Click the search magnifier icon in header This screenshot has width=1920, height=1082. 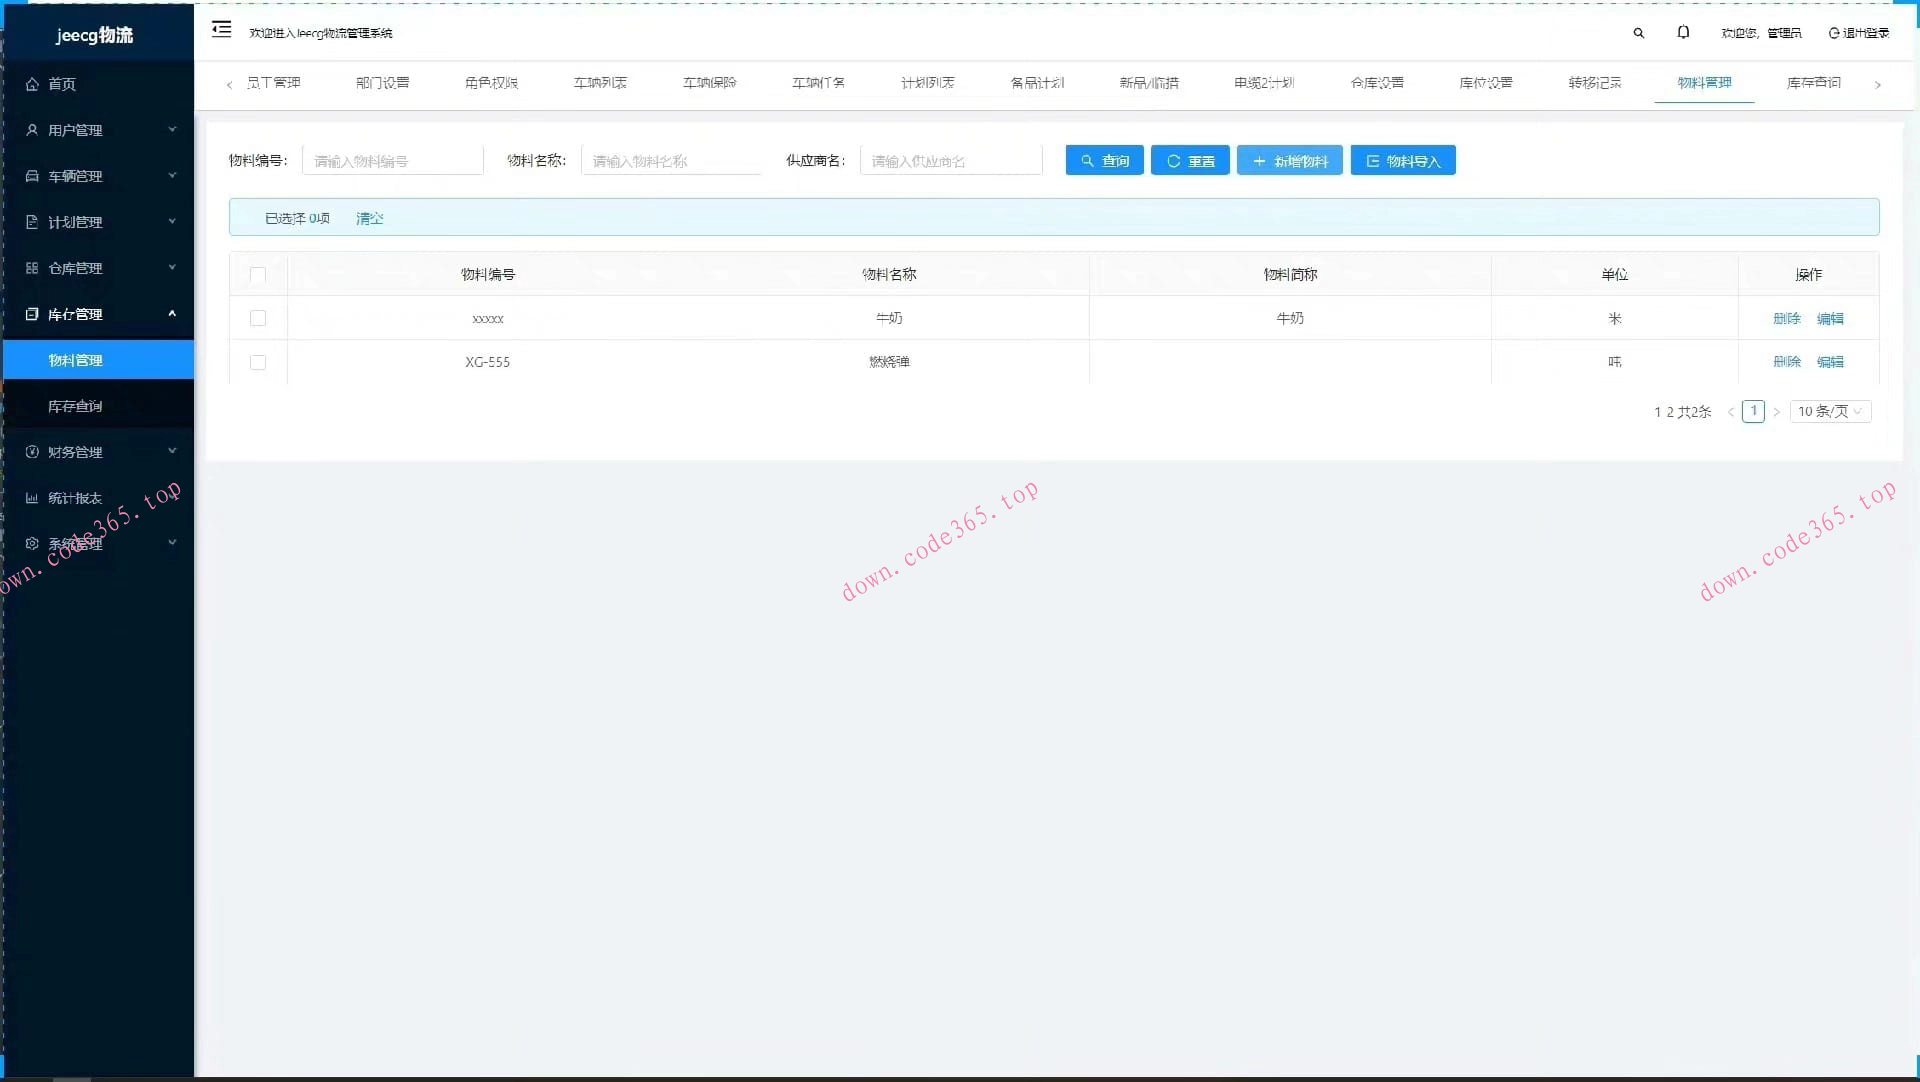click(x=1638, y=33)
